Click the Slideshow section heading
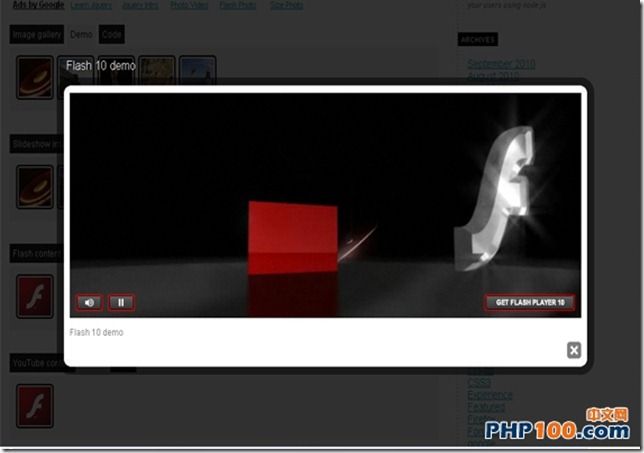Image resolution: width=644 pixels, height=453 pixels. [36, 144]
